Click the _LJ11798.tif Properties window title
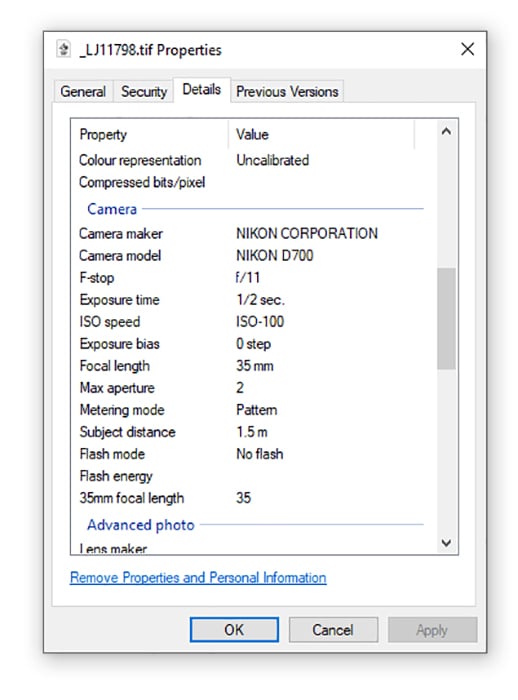Image resolution: width=518 pixels, height=700 pixels. click(x=150, y=50)
